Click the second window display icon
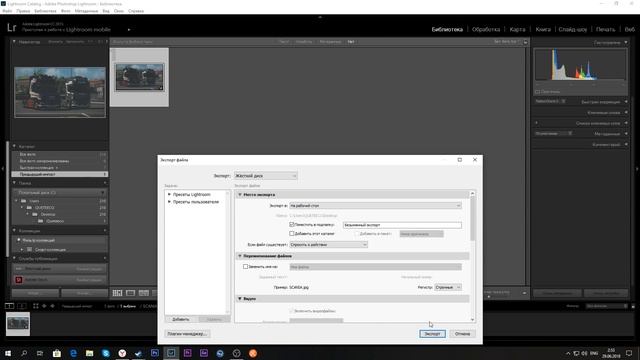This screenshot has width=640, height=360. point(22,306)
